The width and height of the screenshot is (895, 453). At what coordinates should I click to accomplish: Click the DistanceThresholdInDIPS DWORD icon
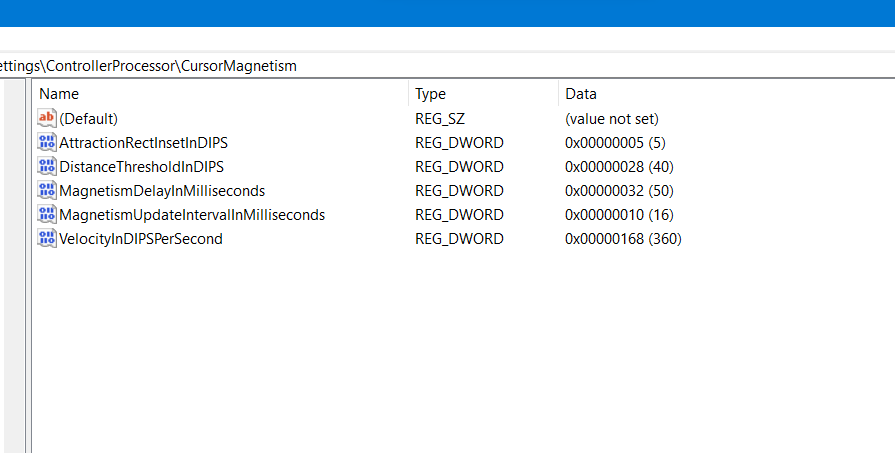pyautogui.click(x=47, y=167)
